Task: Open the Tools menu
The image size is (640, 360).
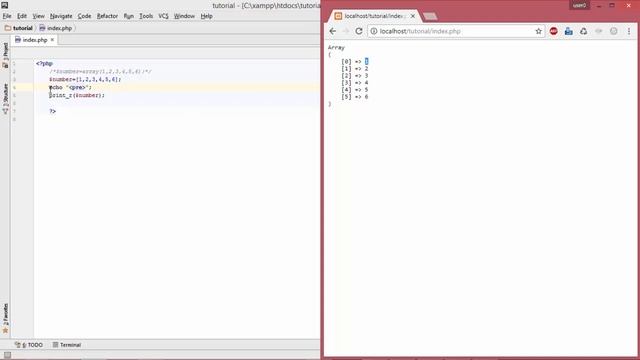Action: point(146,16)
